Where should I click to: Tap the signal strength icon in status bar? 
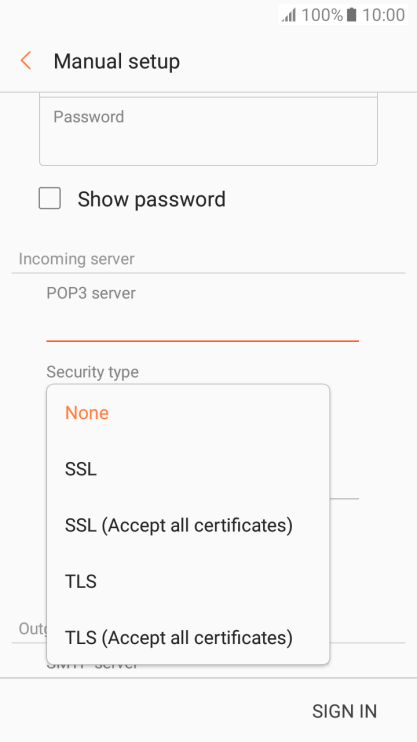coord(289,15)
